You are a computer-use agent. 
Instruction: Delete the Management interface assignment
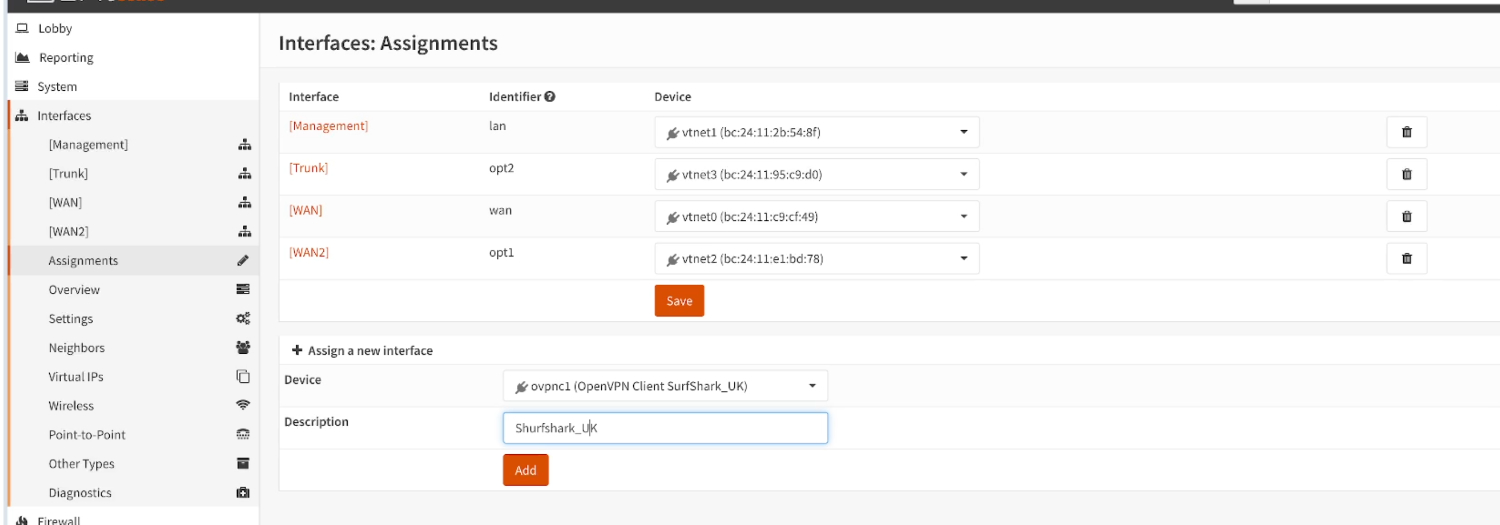[1406, 132]
